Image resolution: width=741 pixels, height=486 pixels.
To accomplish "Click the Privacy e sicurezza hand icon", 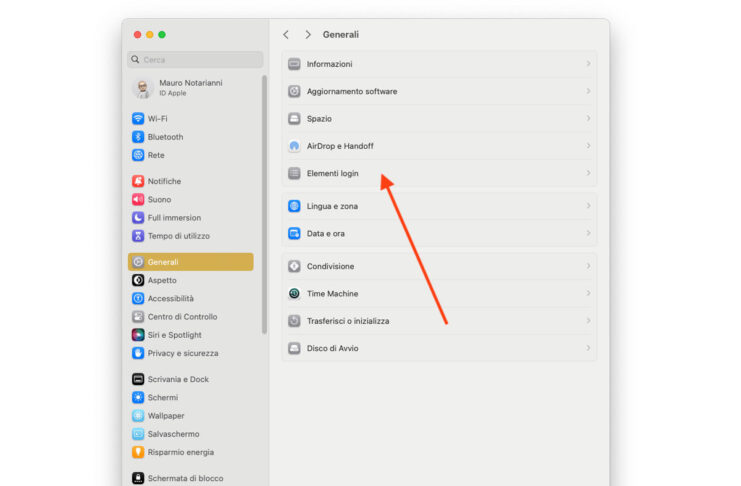I will click(x=138, y=353).
